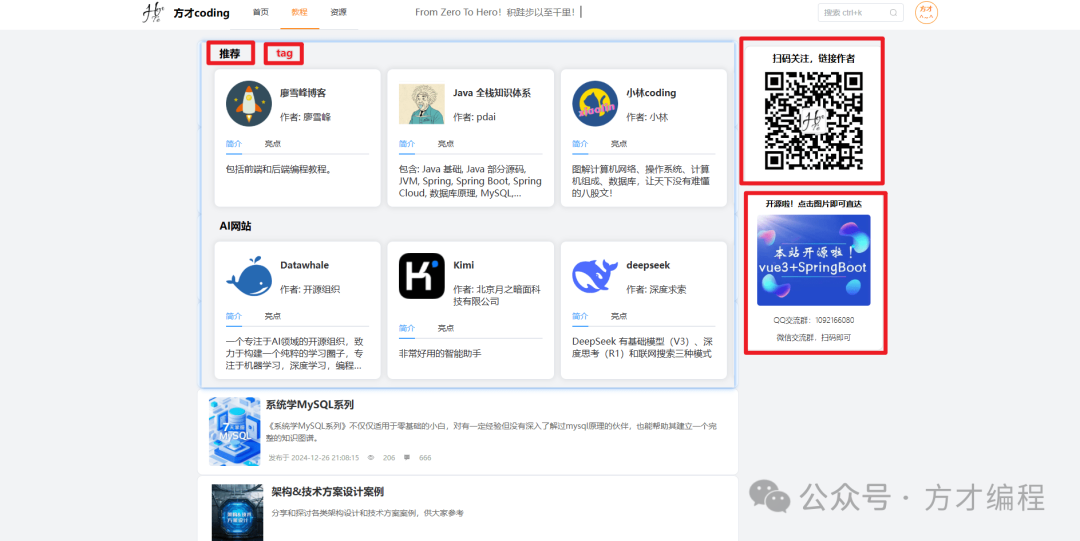Click the 开源啦！点击图片即可直达 heading
Screen dimensions: 1080x541
tap(813, 204)
